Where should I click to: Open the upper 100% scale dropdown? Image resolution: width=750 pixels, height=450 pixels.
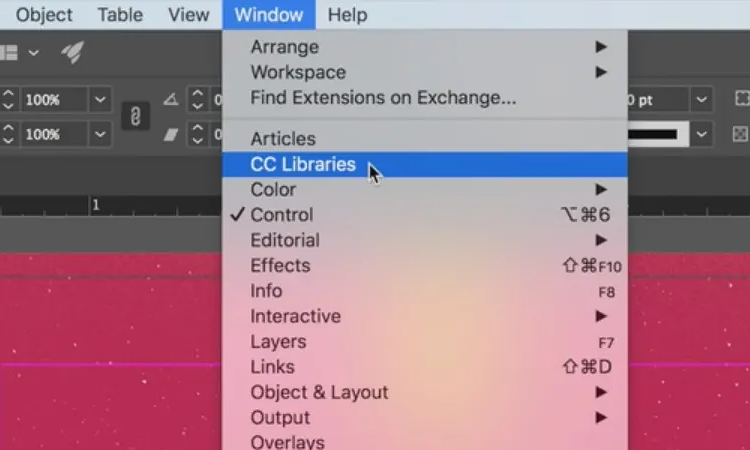pyautogui.click(x=100, y=100)
